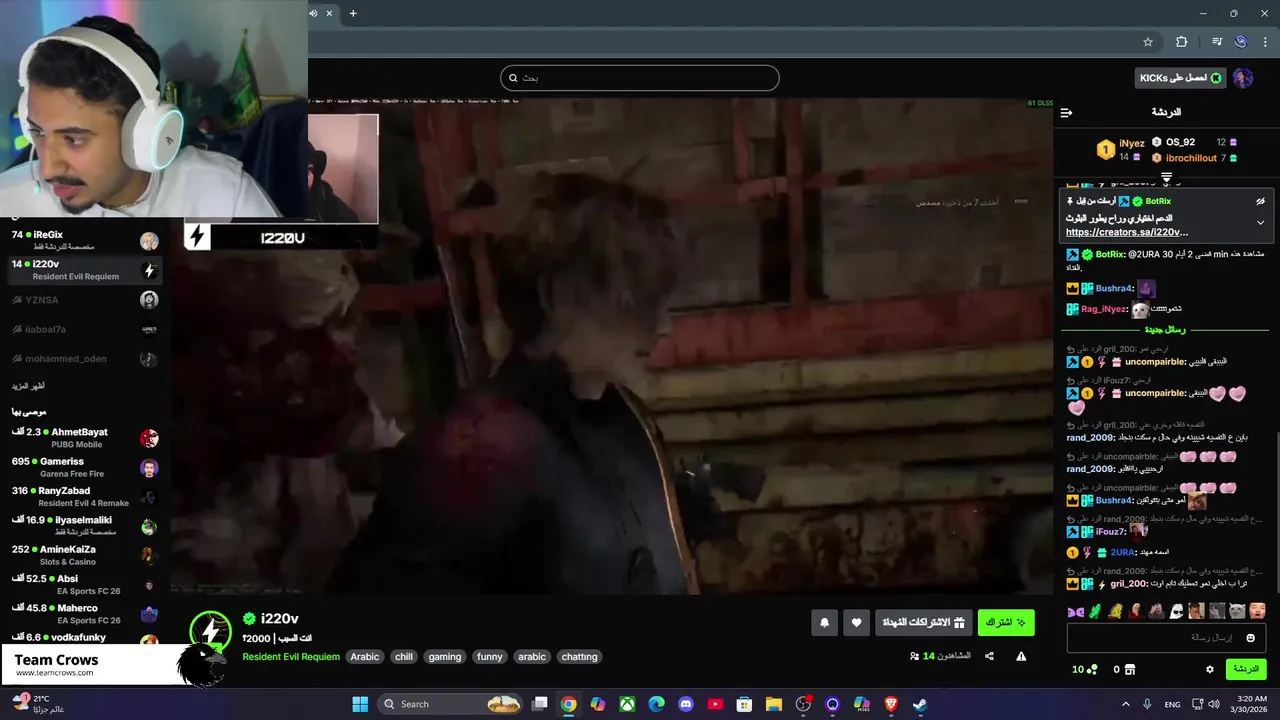Select the 'funny' tag
The image size is (1280, 720).
point(490,657)
